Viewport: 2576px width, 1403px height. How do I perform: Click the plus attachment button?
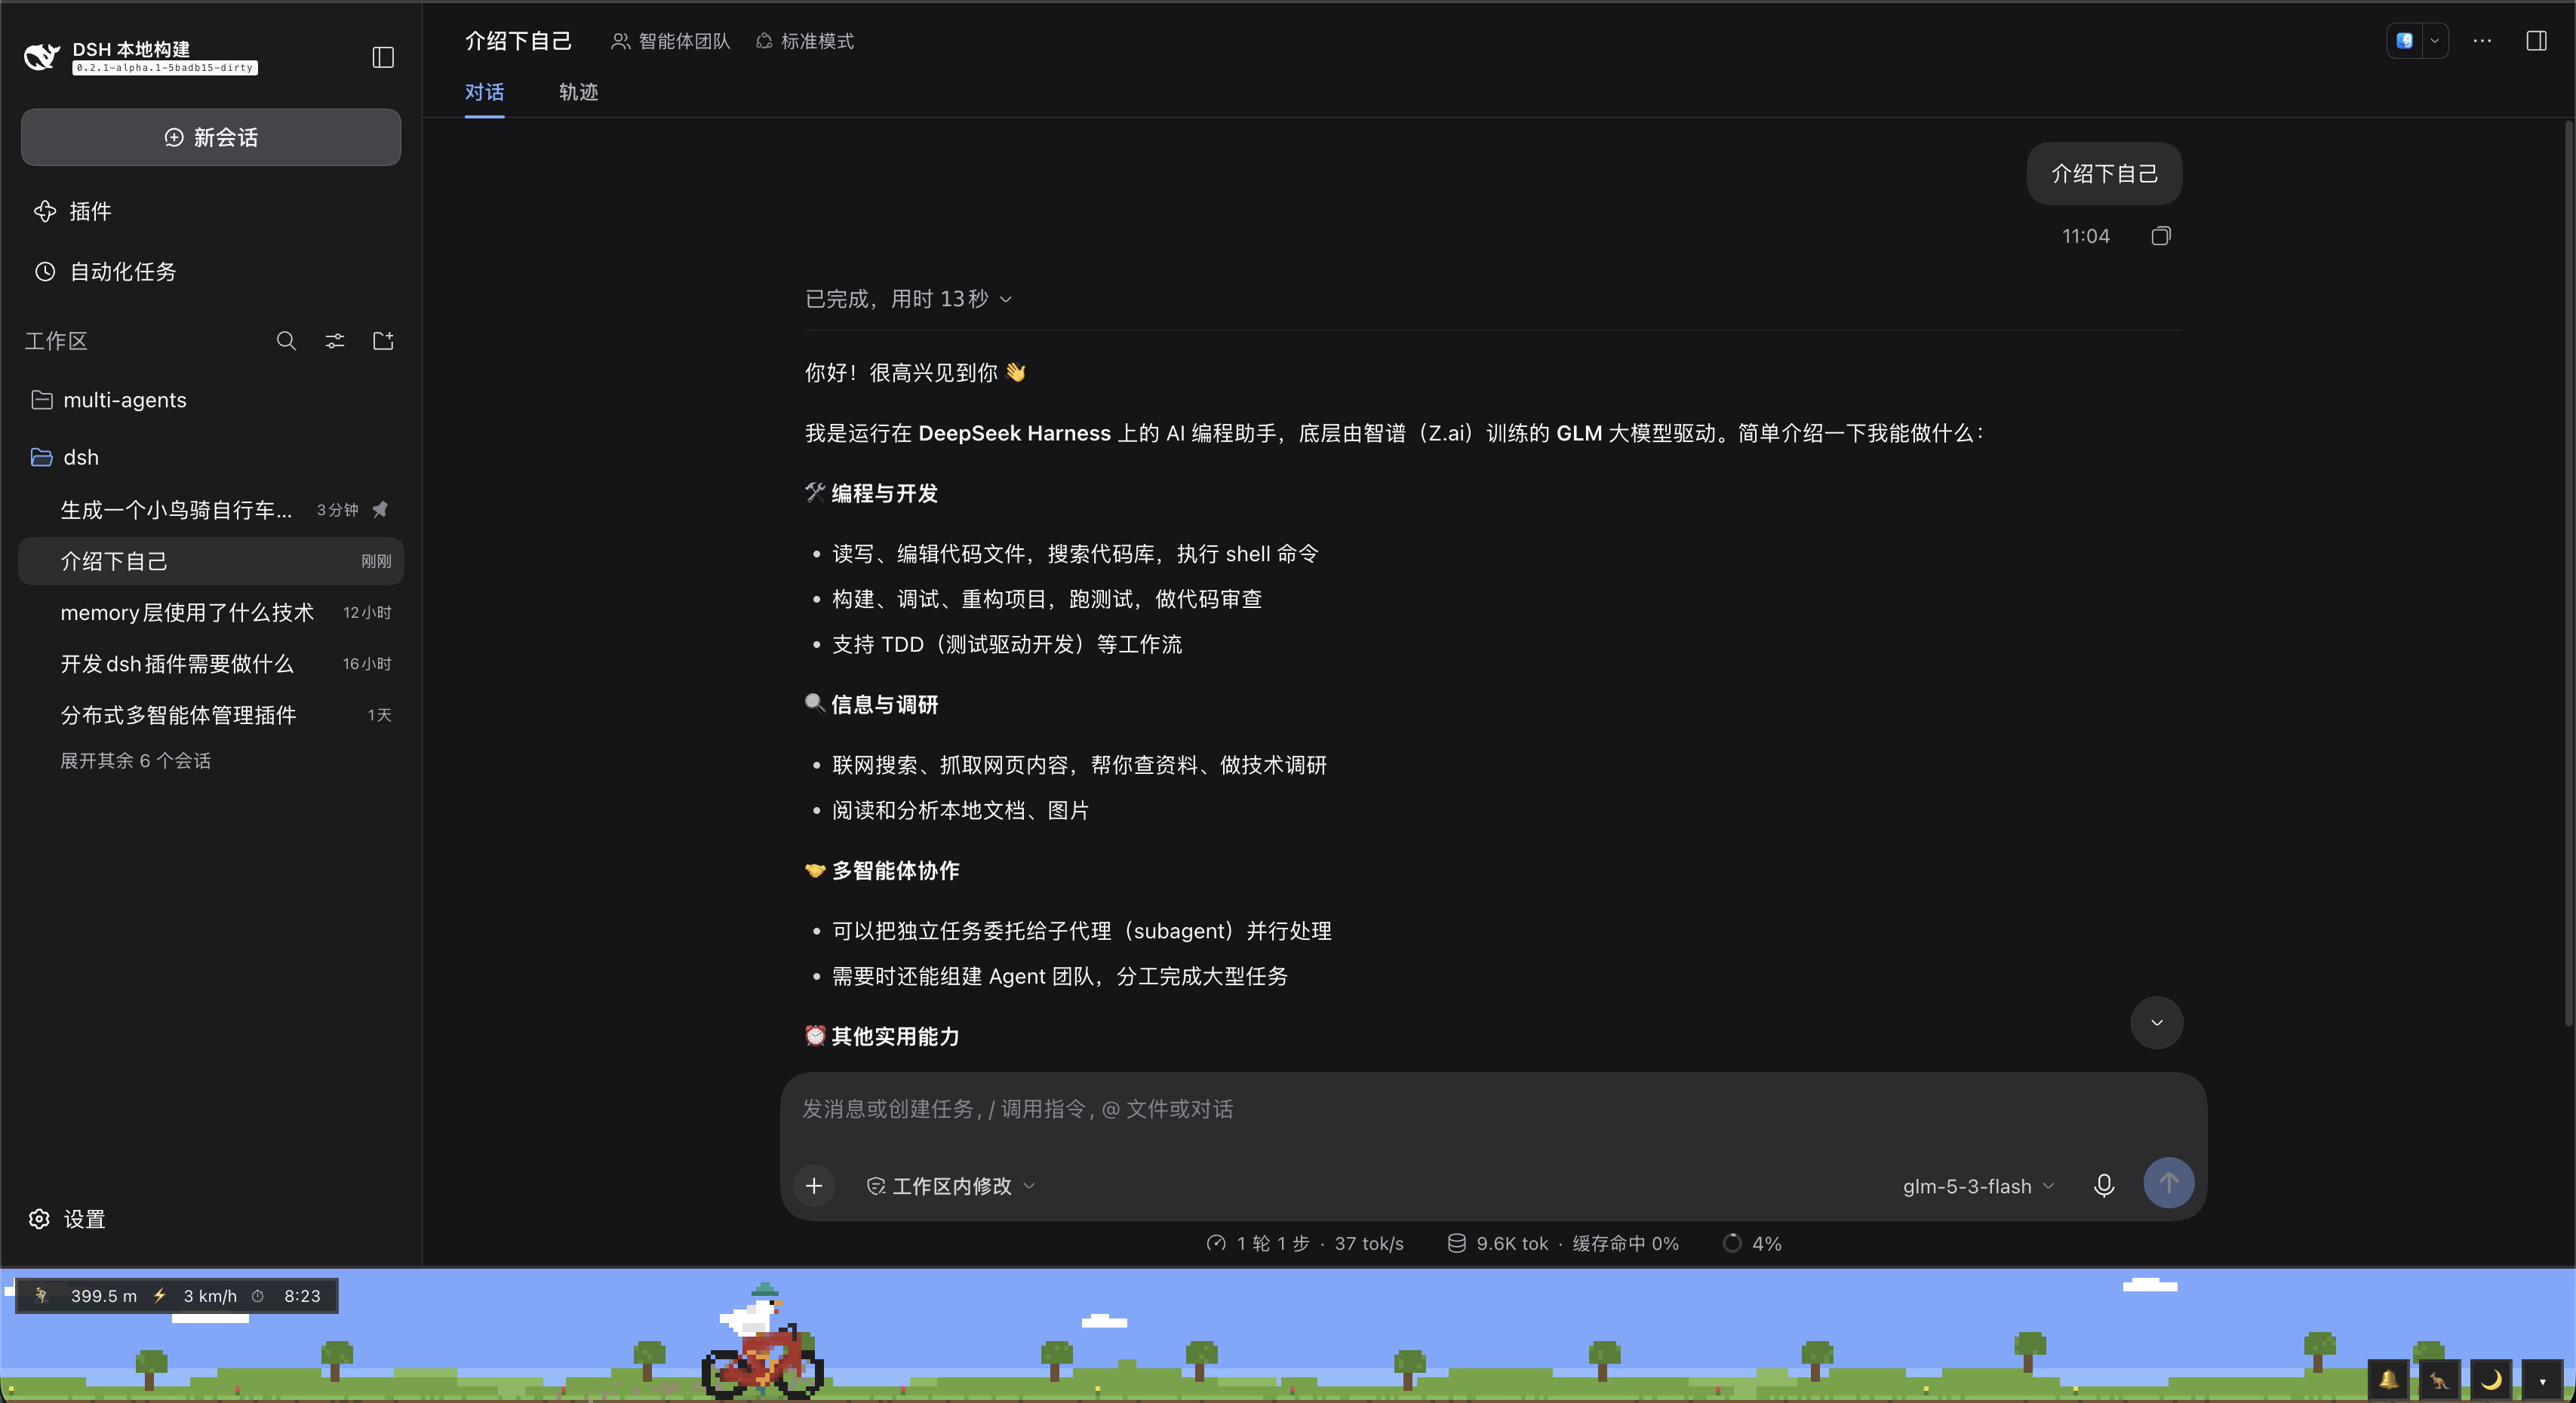tap(814, 1185)
